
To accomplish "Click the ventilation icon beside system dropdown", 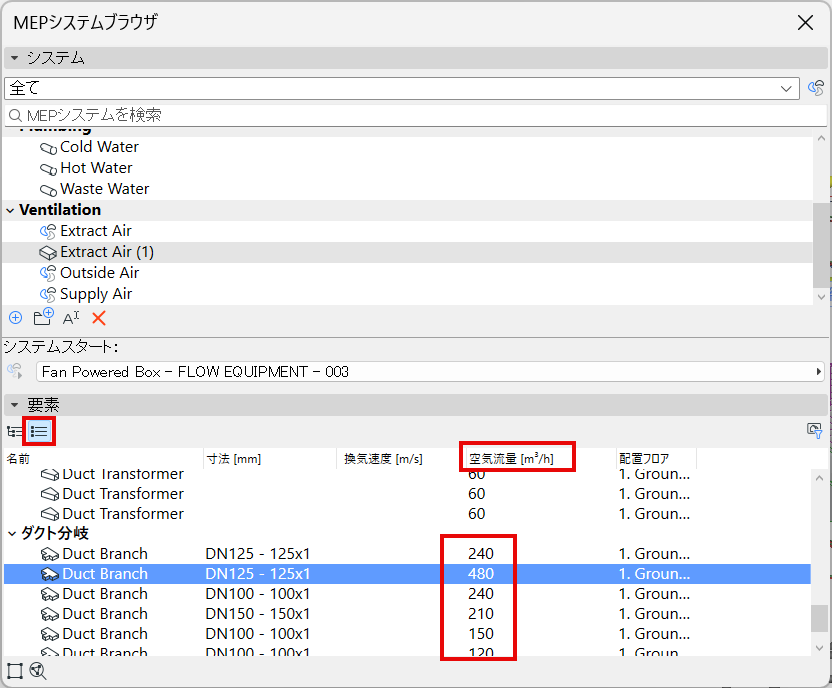I will (816, 88).
